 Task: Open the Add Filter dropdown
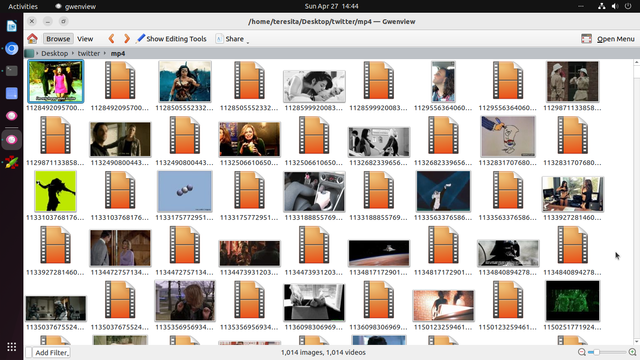click(x=51, y=352)
